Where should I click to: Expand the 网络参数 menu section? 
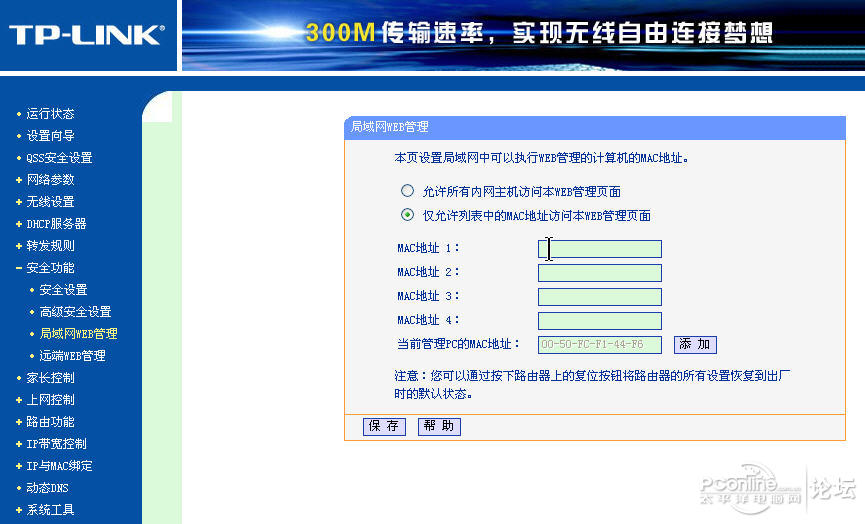pyautogui.click(x=50, y=180)
